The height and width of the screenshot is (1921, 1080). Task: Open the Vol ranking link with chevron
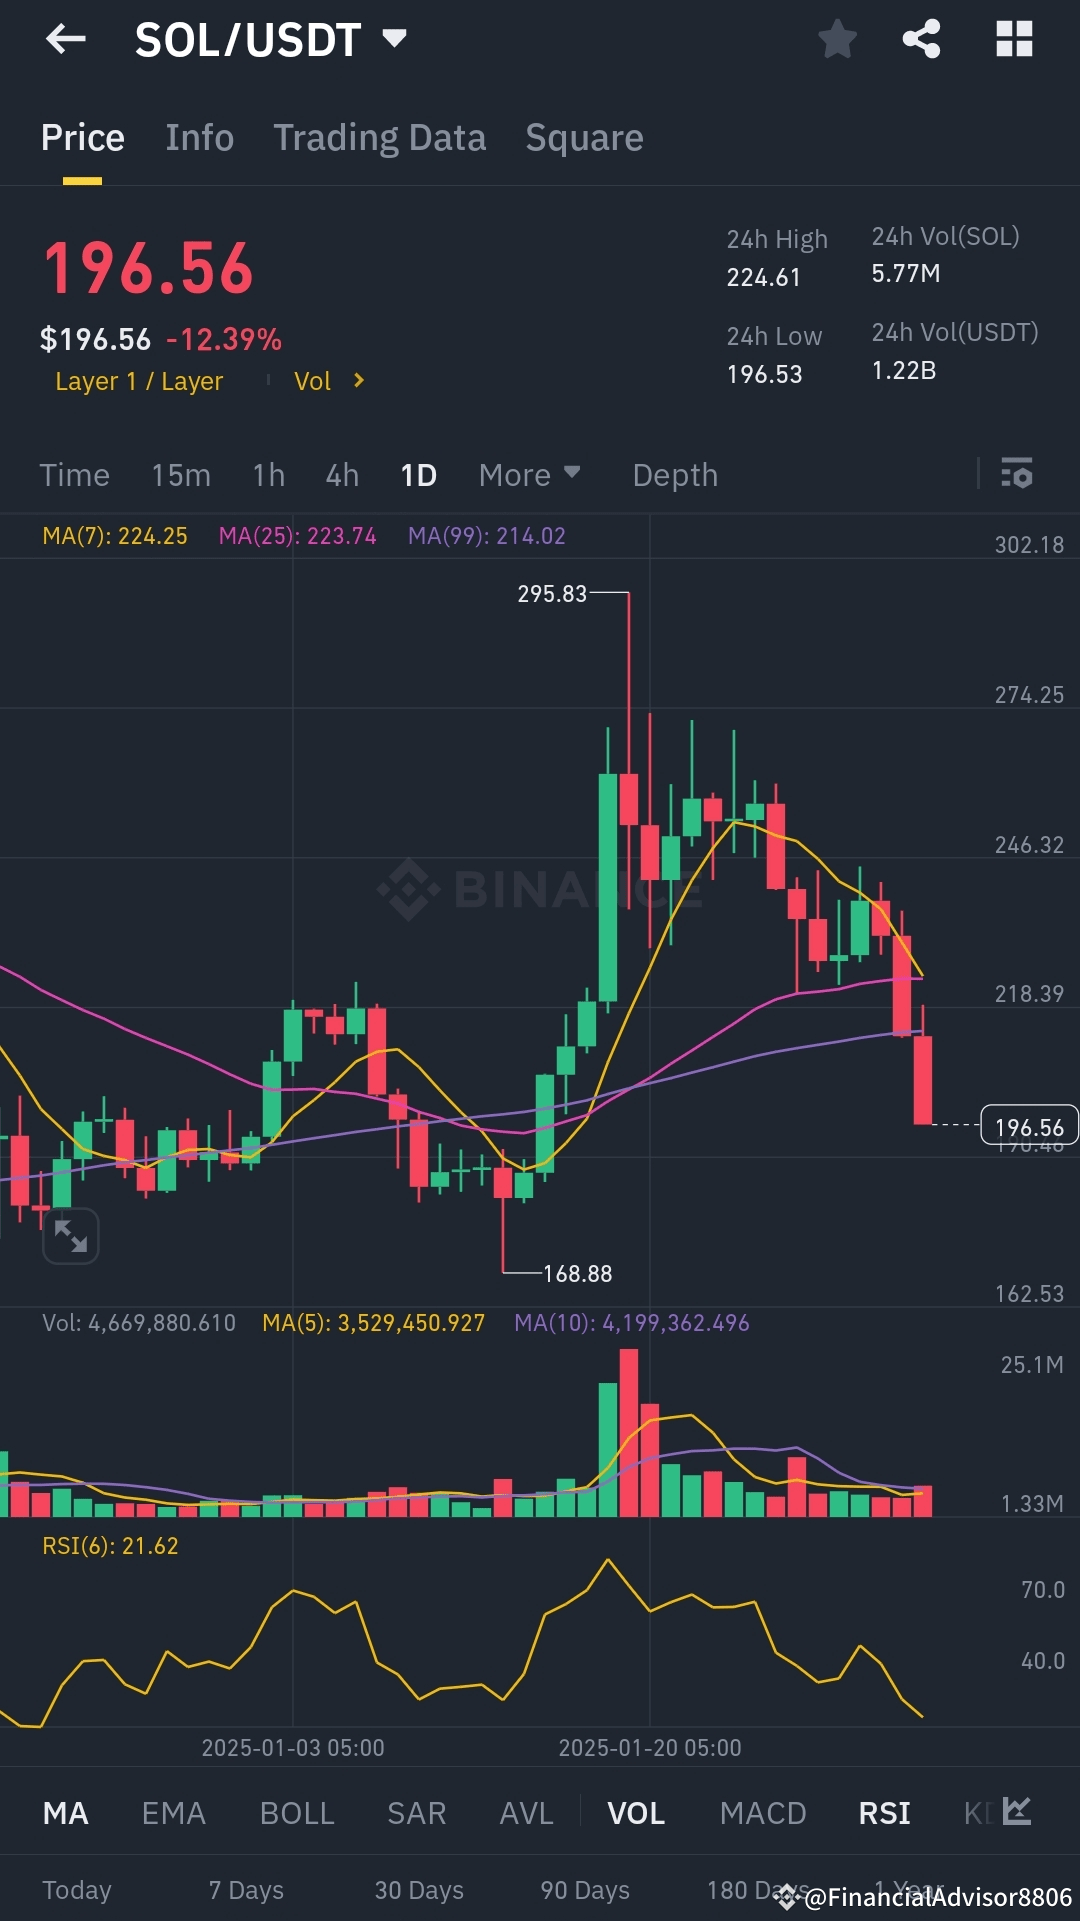[328, 381]
